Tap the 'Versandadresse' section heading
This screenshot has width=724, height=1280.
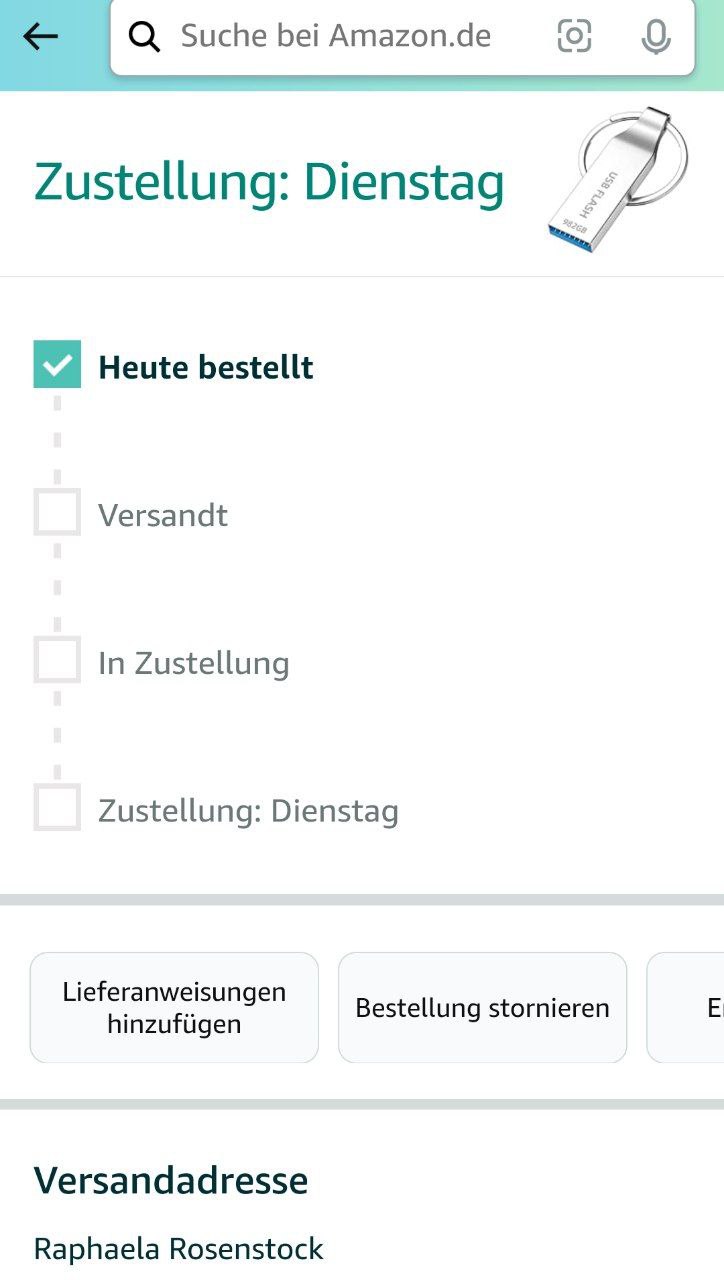(171, 1181)
